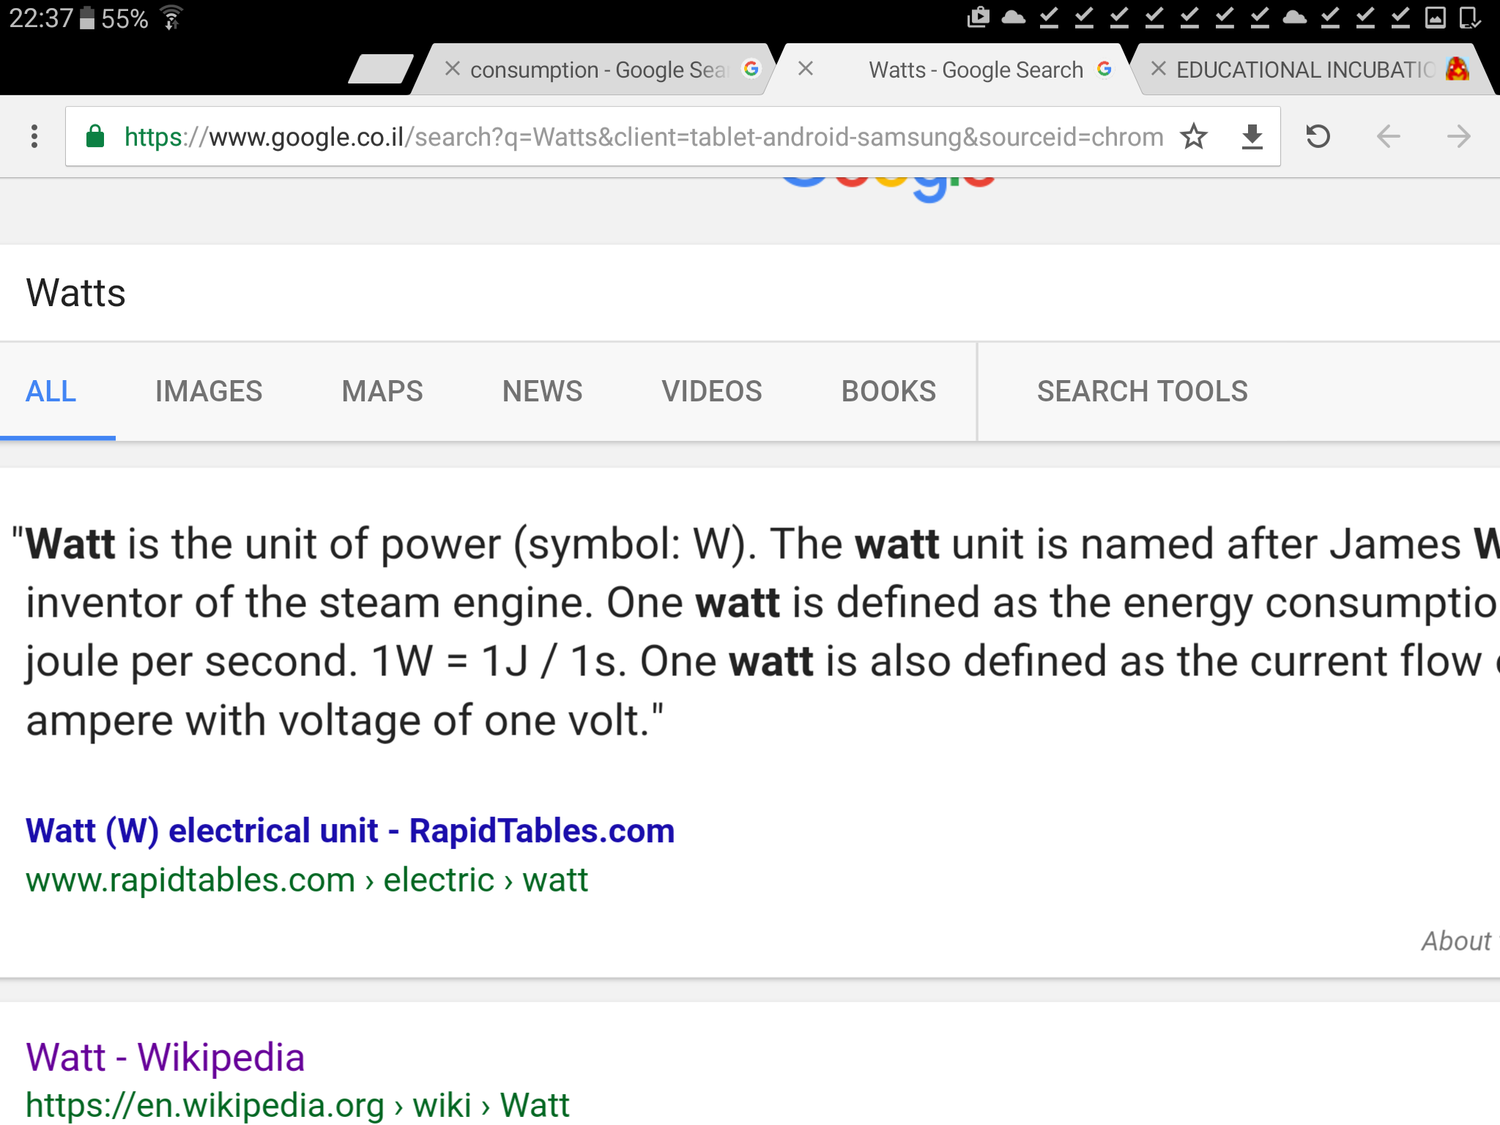Switch to the EDUCATIONAL INCUBATION tab
This screenshot has width=1500, height=1125.
pos(1304,70)
